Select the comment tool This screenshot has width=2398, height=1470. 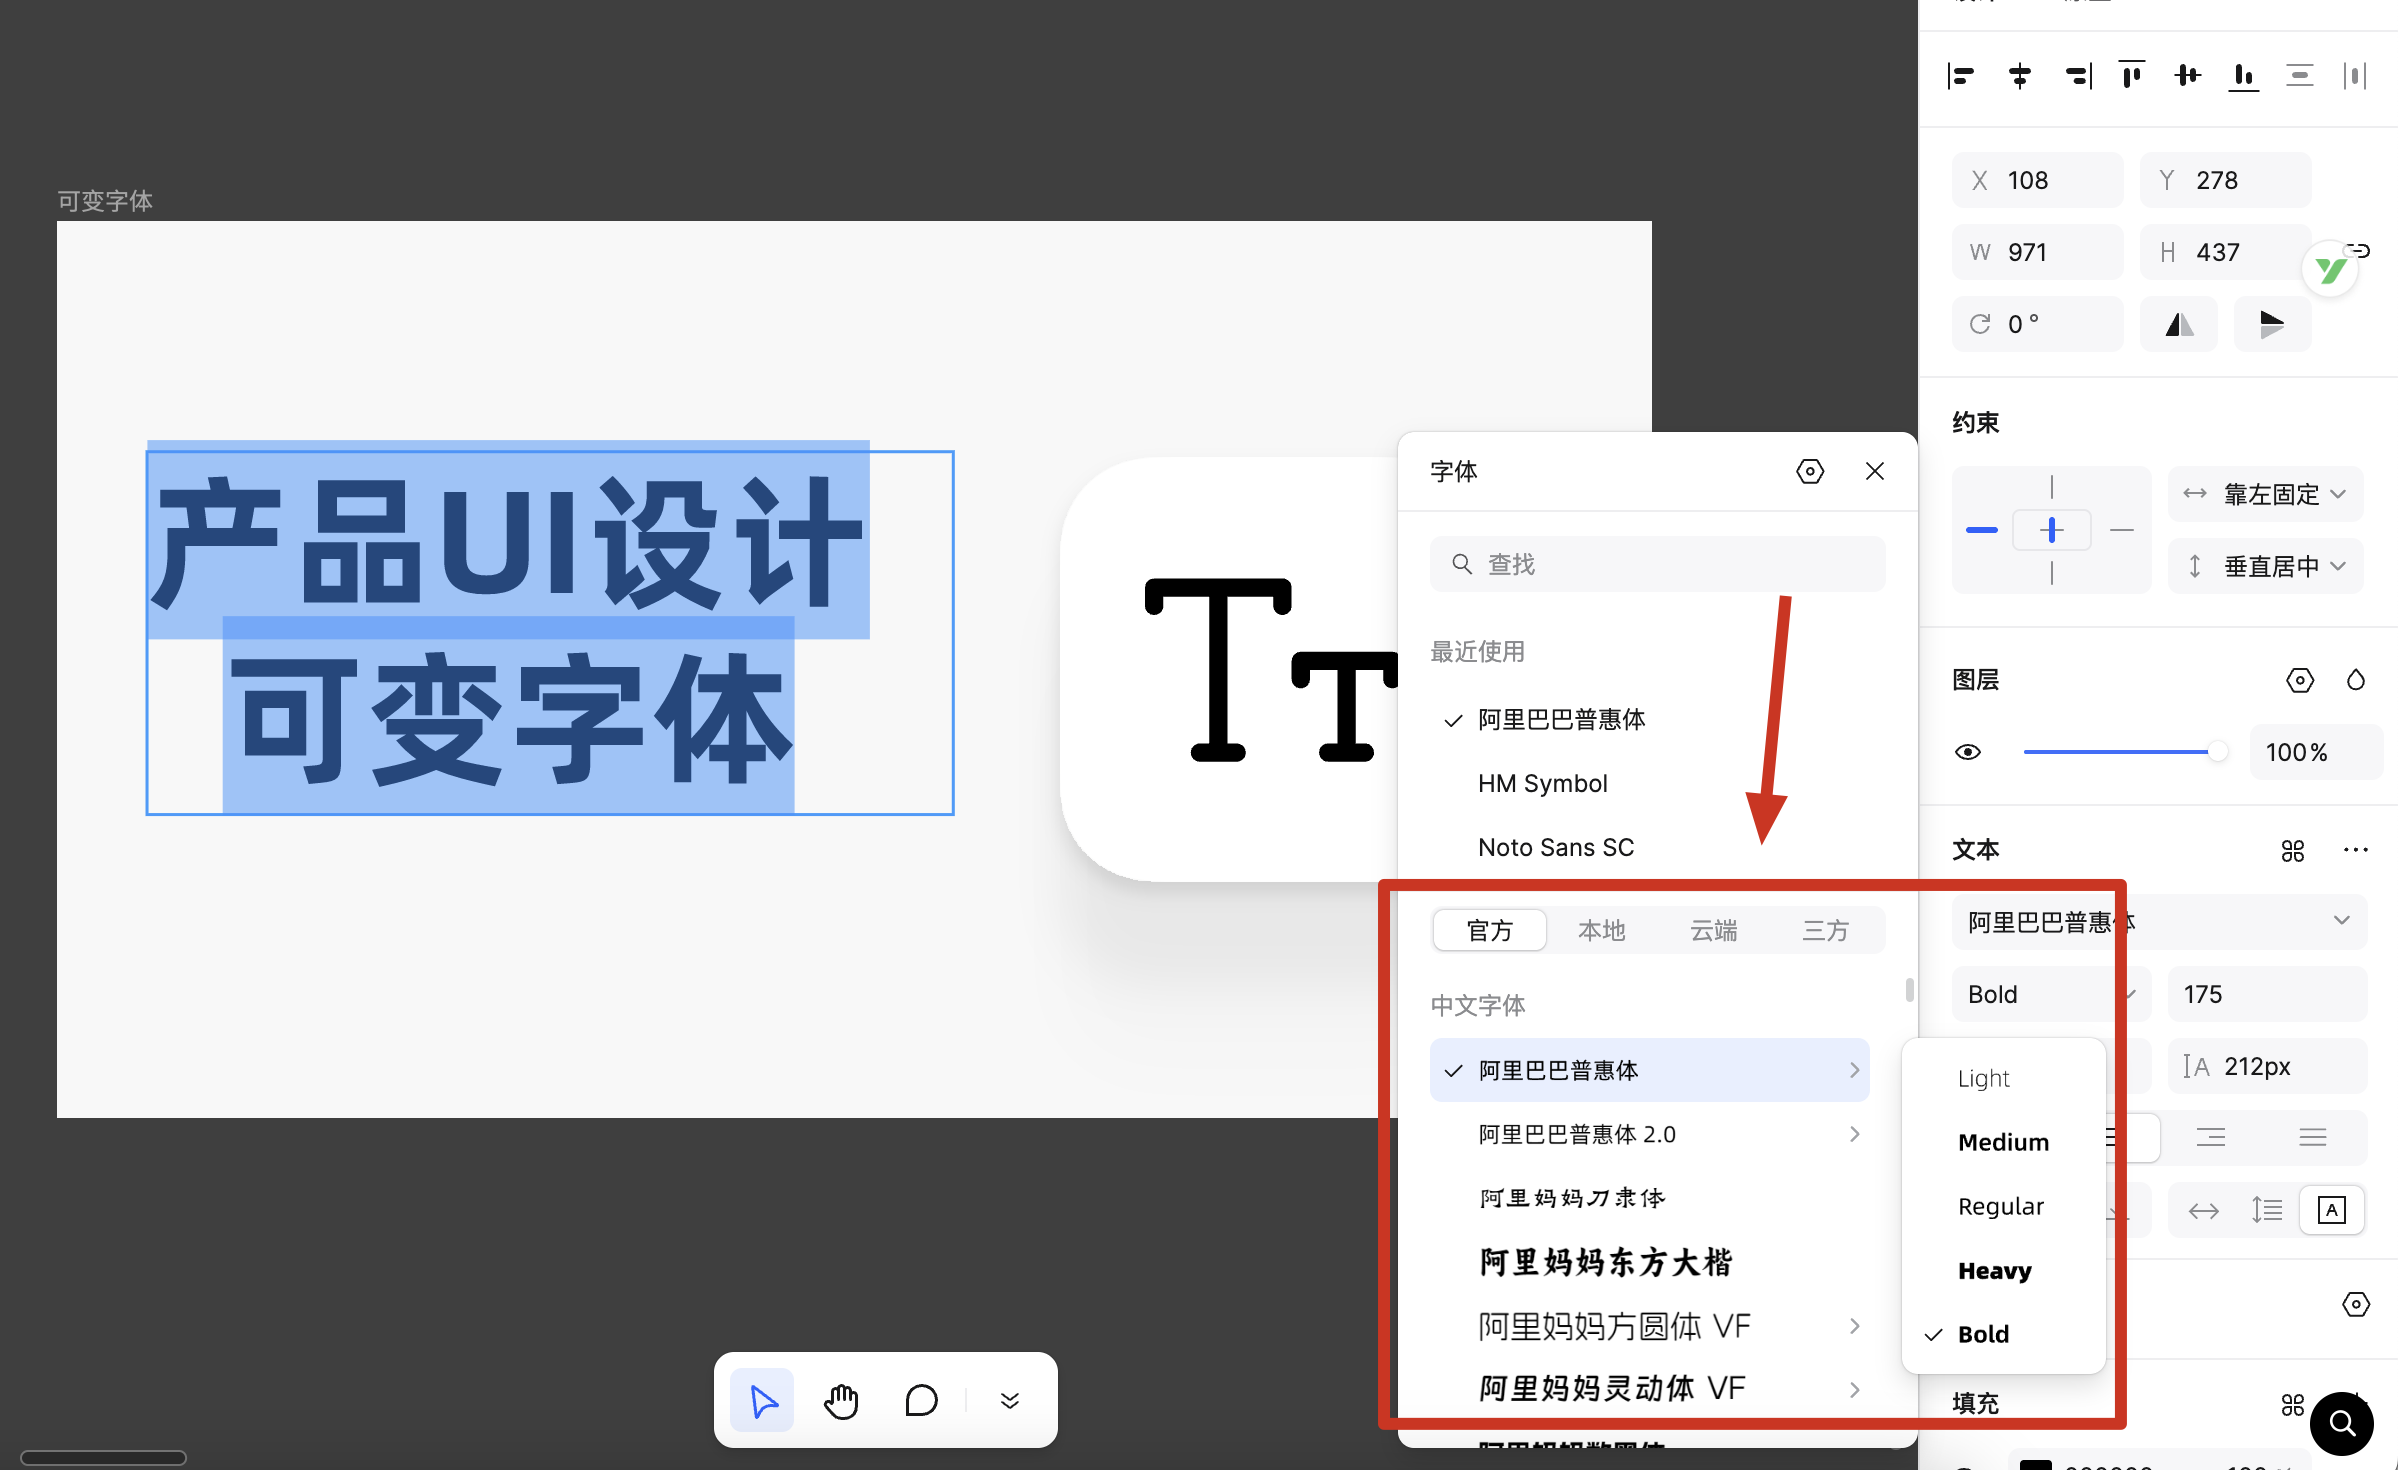[920, 1401]
